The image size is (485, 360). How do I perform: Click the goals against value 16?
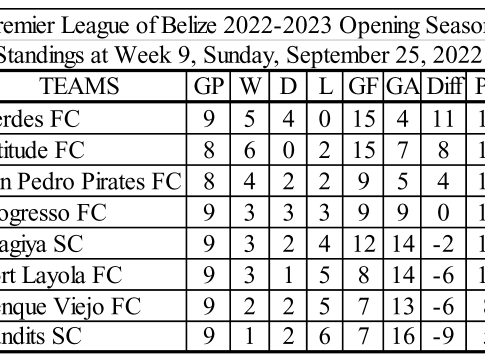click(402, 336)
